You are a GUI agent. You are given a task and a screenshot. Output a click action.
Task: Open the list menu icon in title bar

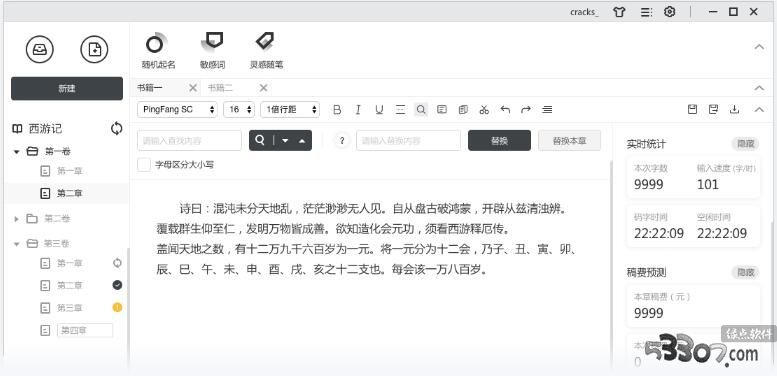coord(646,12)
